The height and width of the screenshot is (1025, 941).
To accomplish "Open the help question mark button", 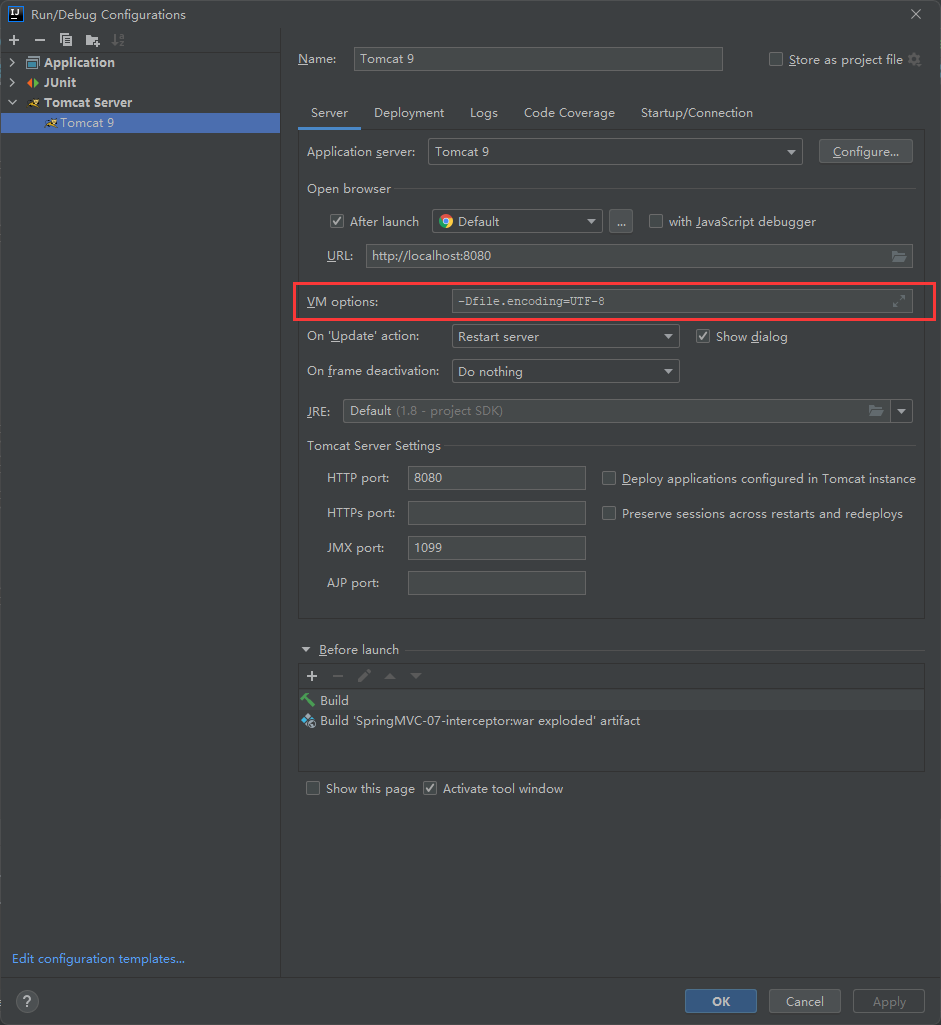I will [x=27, y=1001].
